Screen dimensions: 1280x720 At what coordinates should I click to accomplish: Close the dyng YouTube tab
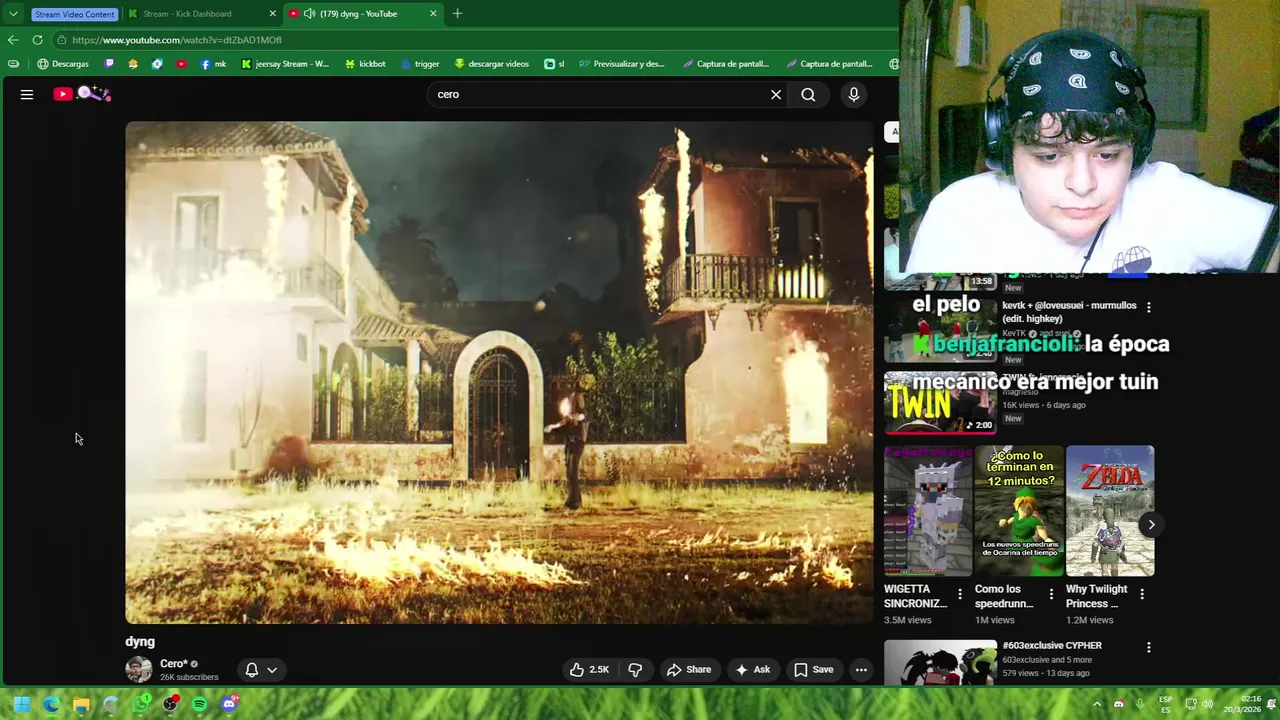pyautogui.click(x=433, y=14)
